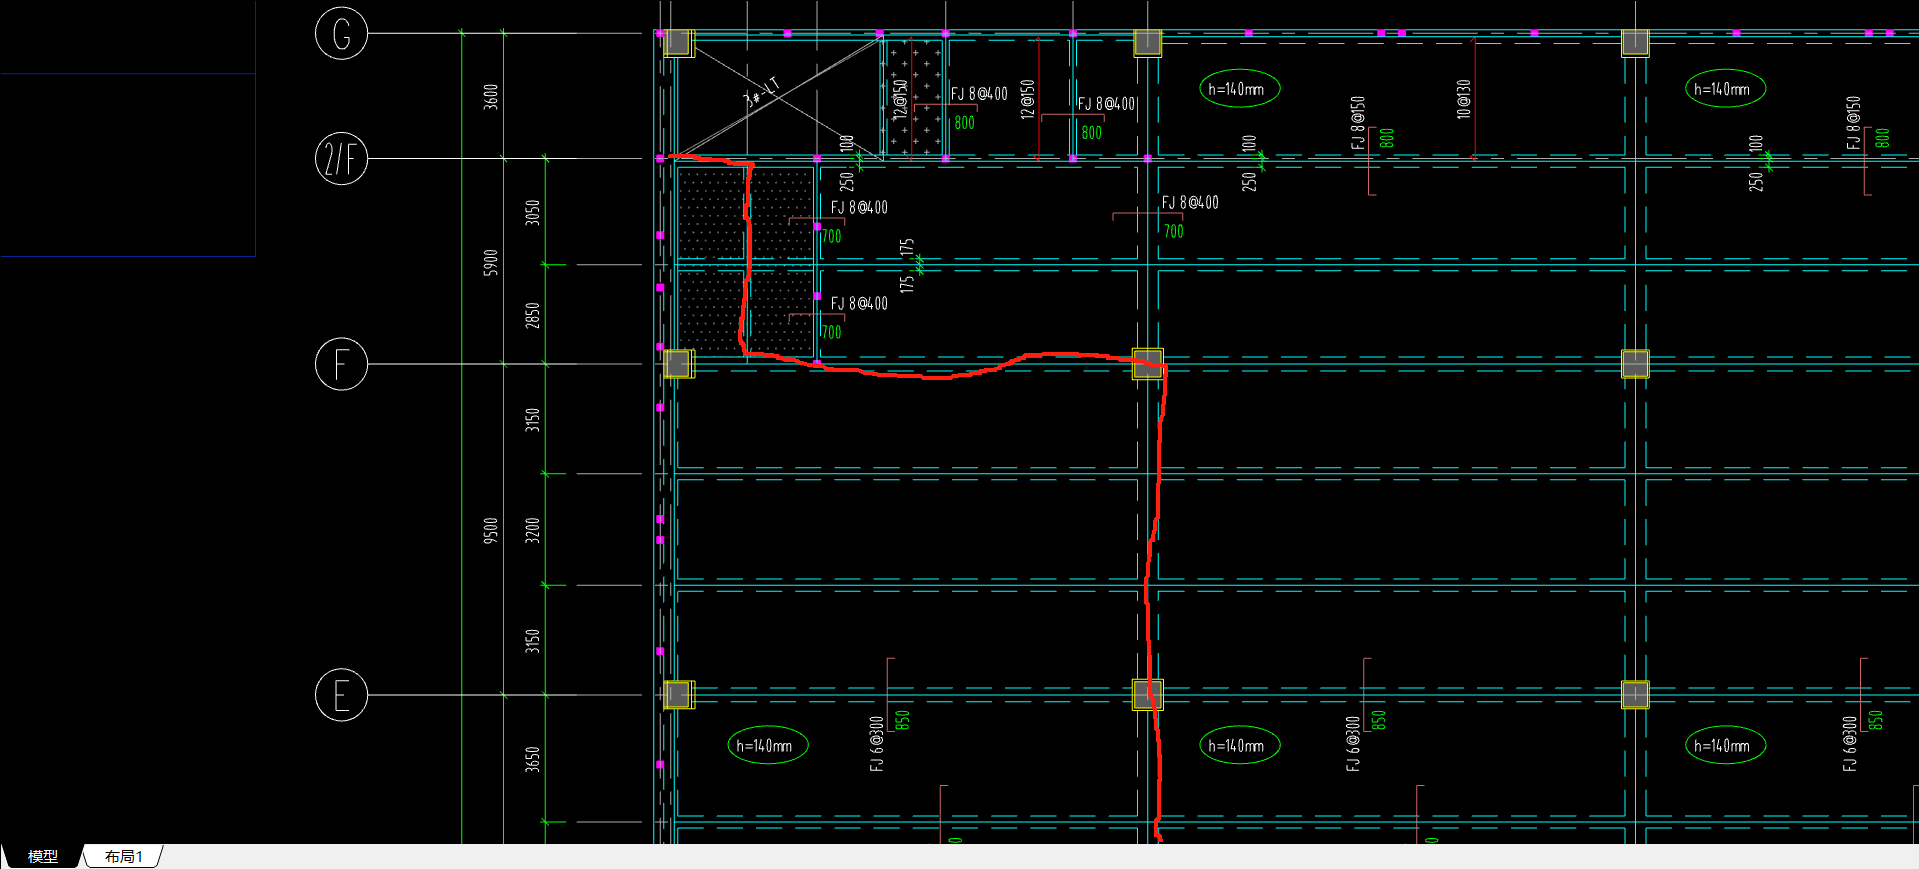Select the 3600 dimension text

490,96
